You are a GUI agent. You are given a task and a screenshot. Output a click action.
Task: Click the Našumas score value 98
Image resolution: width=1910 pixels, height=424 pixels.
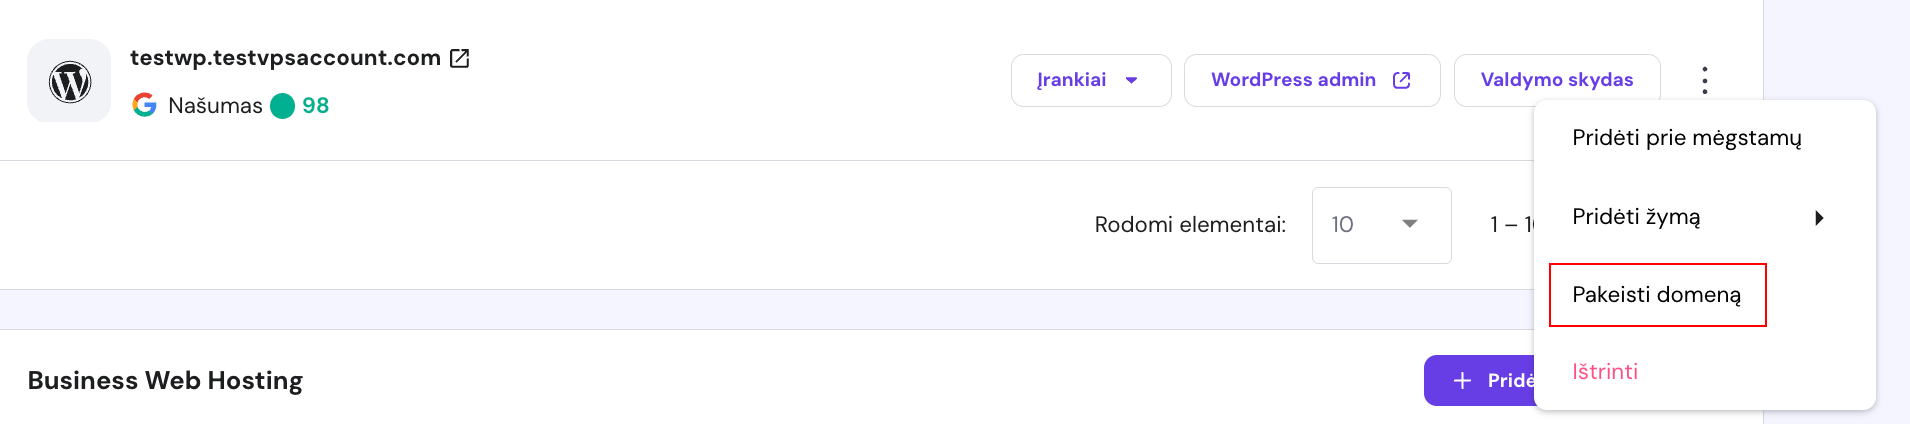[316, 106]
